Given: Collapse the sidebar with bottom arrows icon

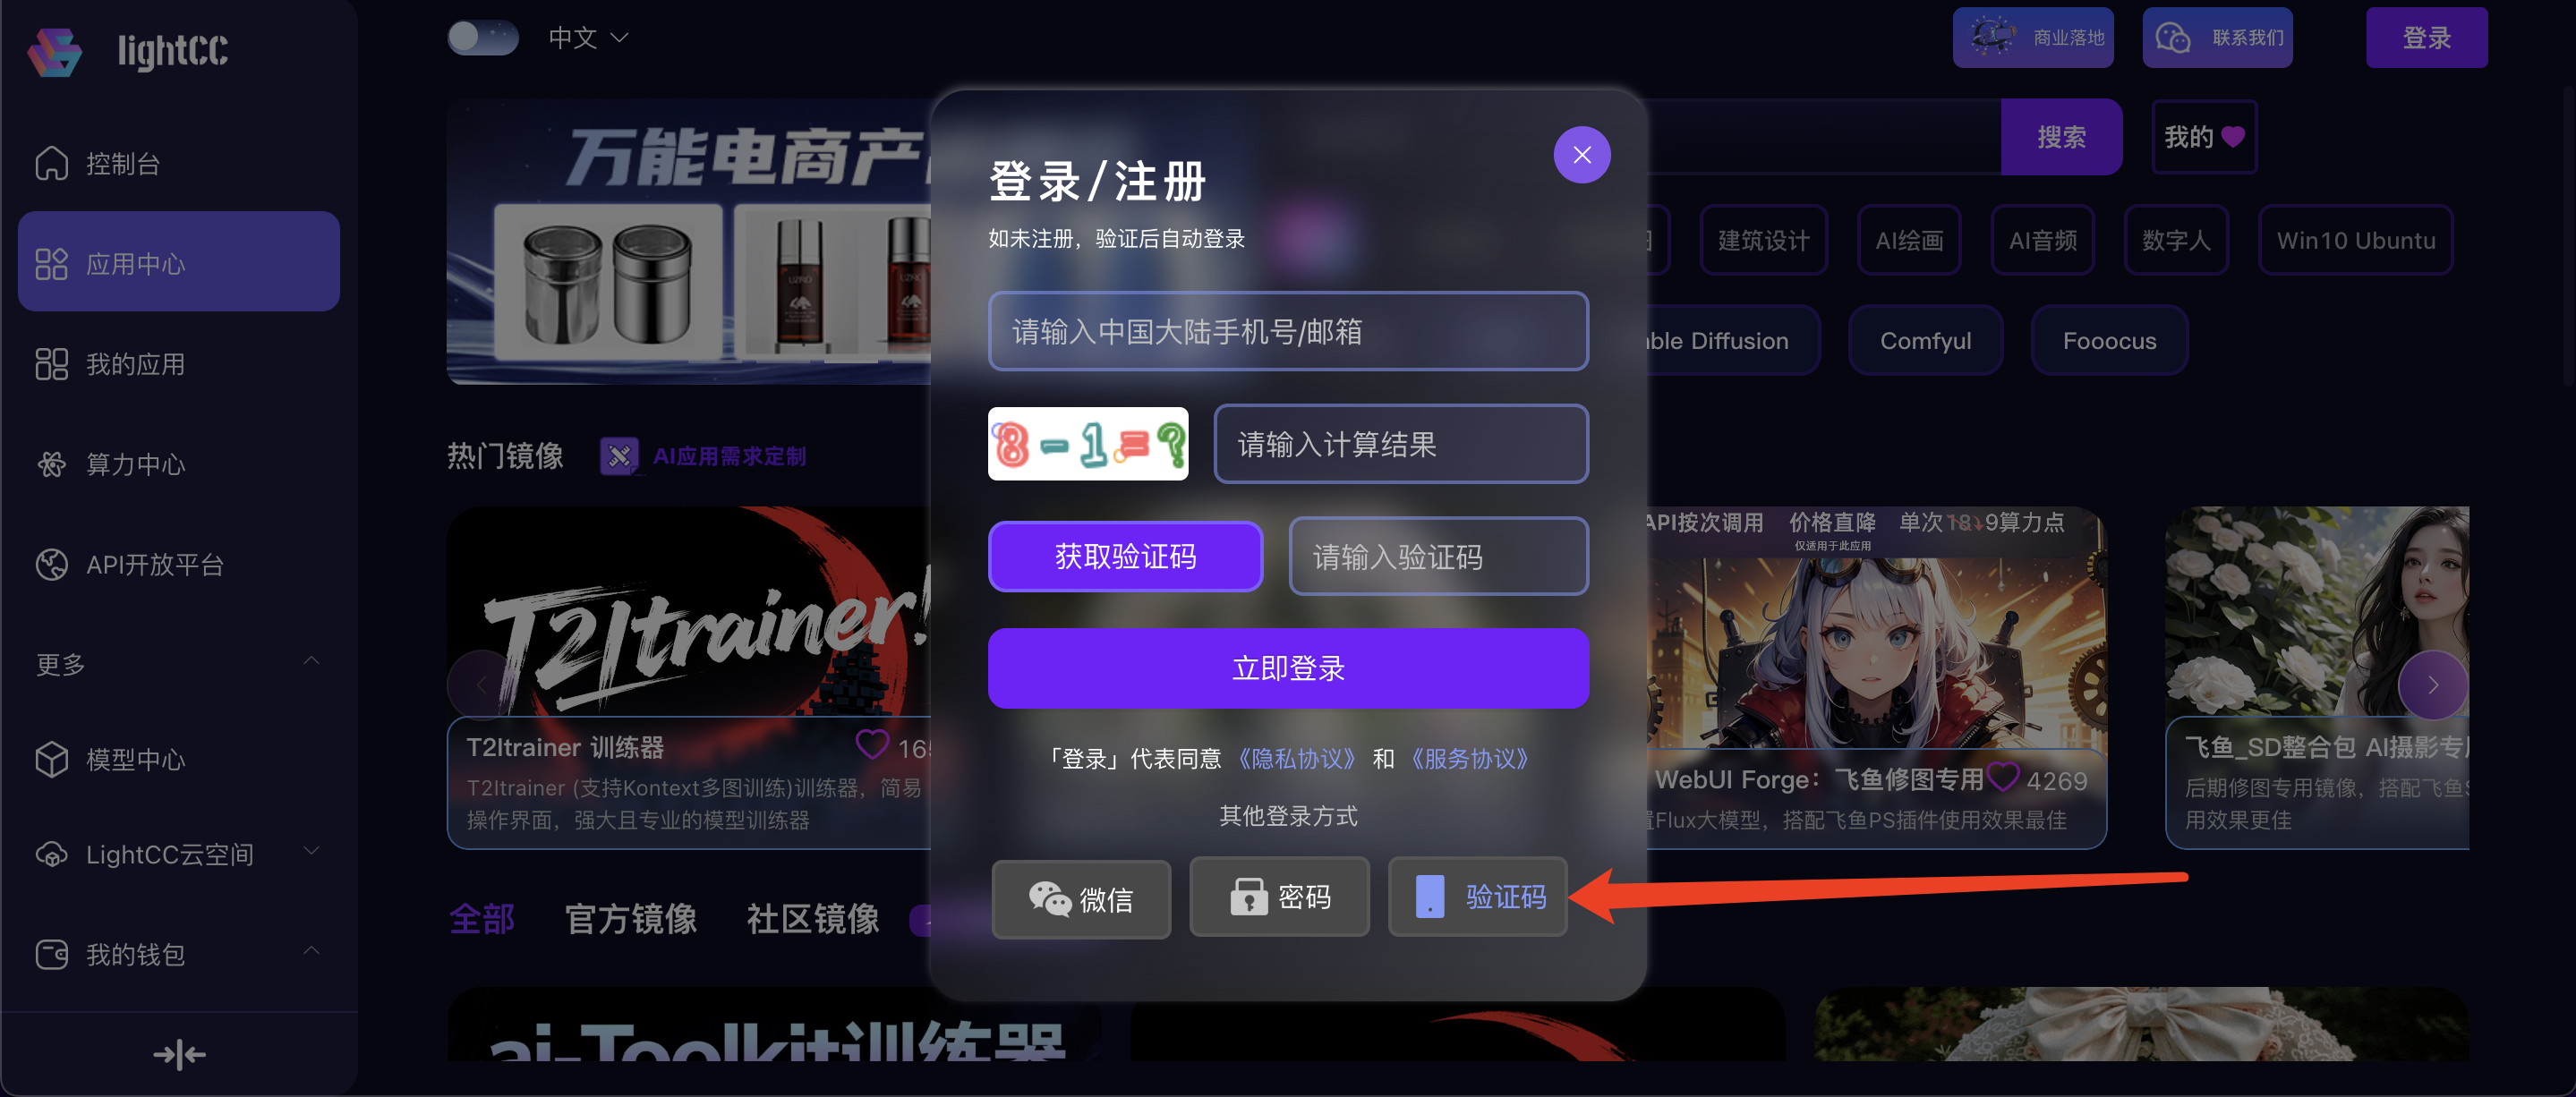Looking at the screenshot, I should 179,1054.
